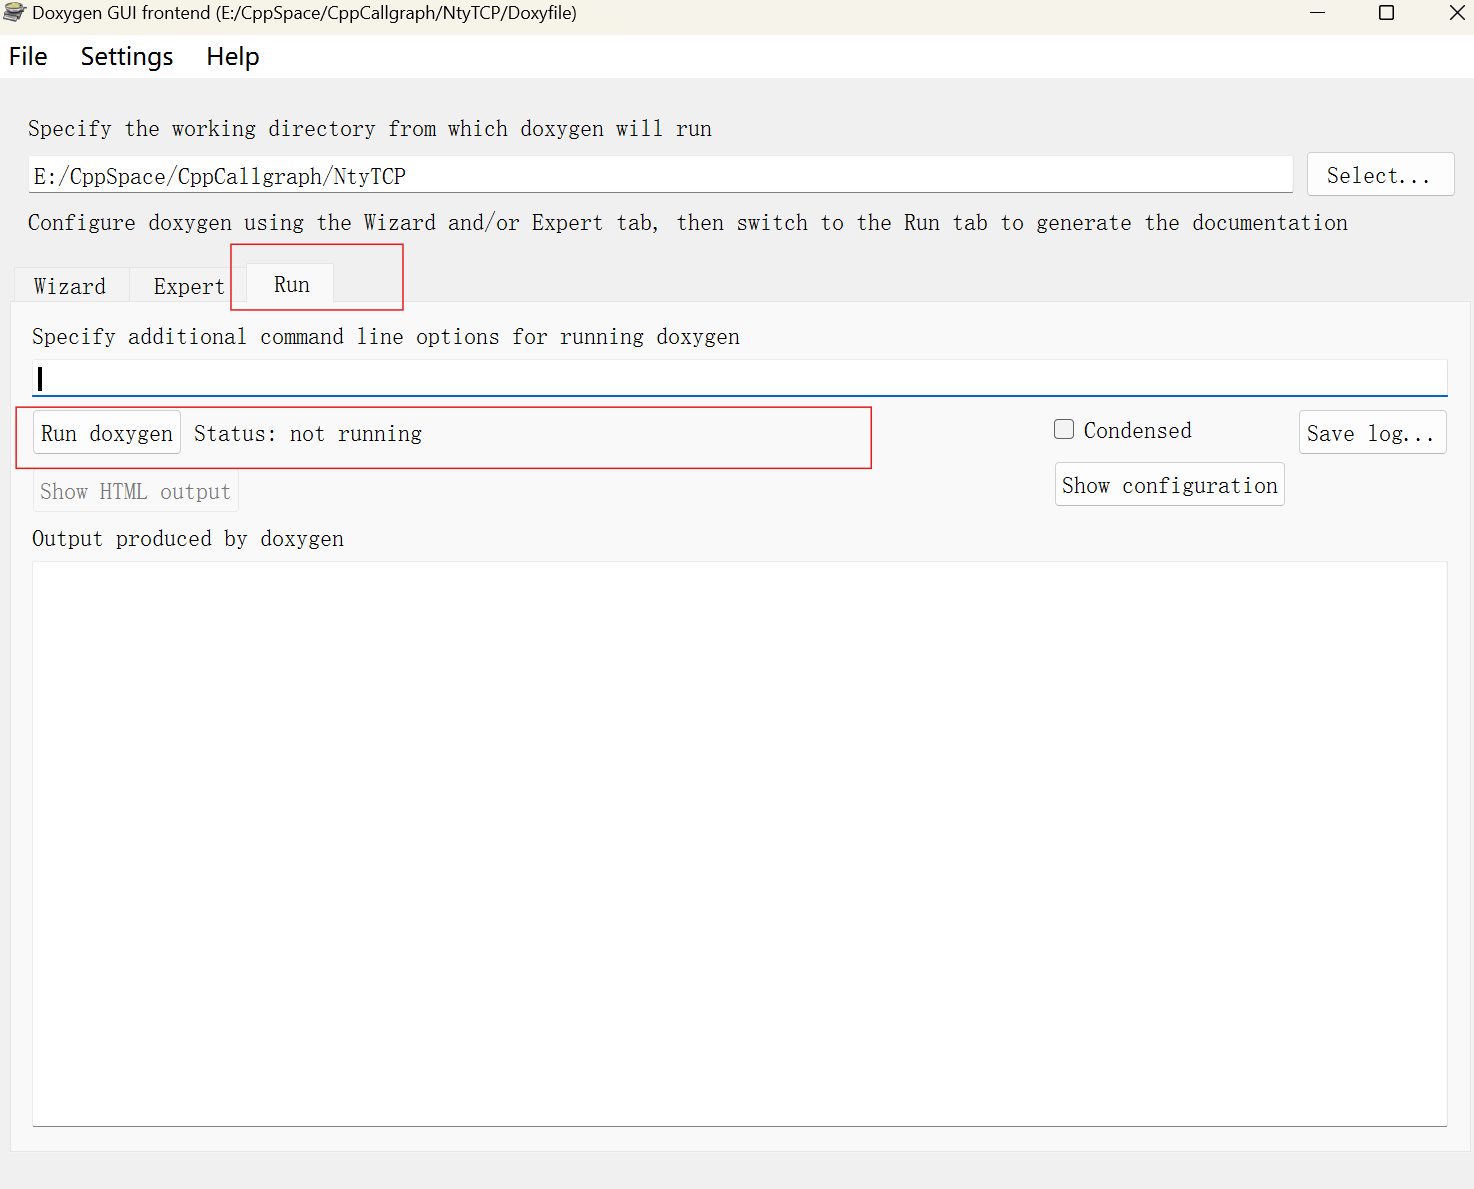Open the Help menu
Viewport: 1474px width, 1189px height.
(x=233, y=57)
